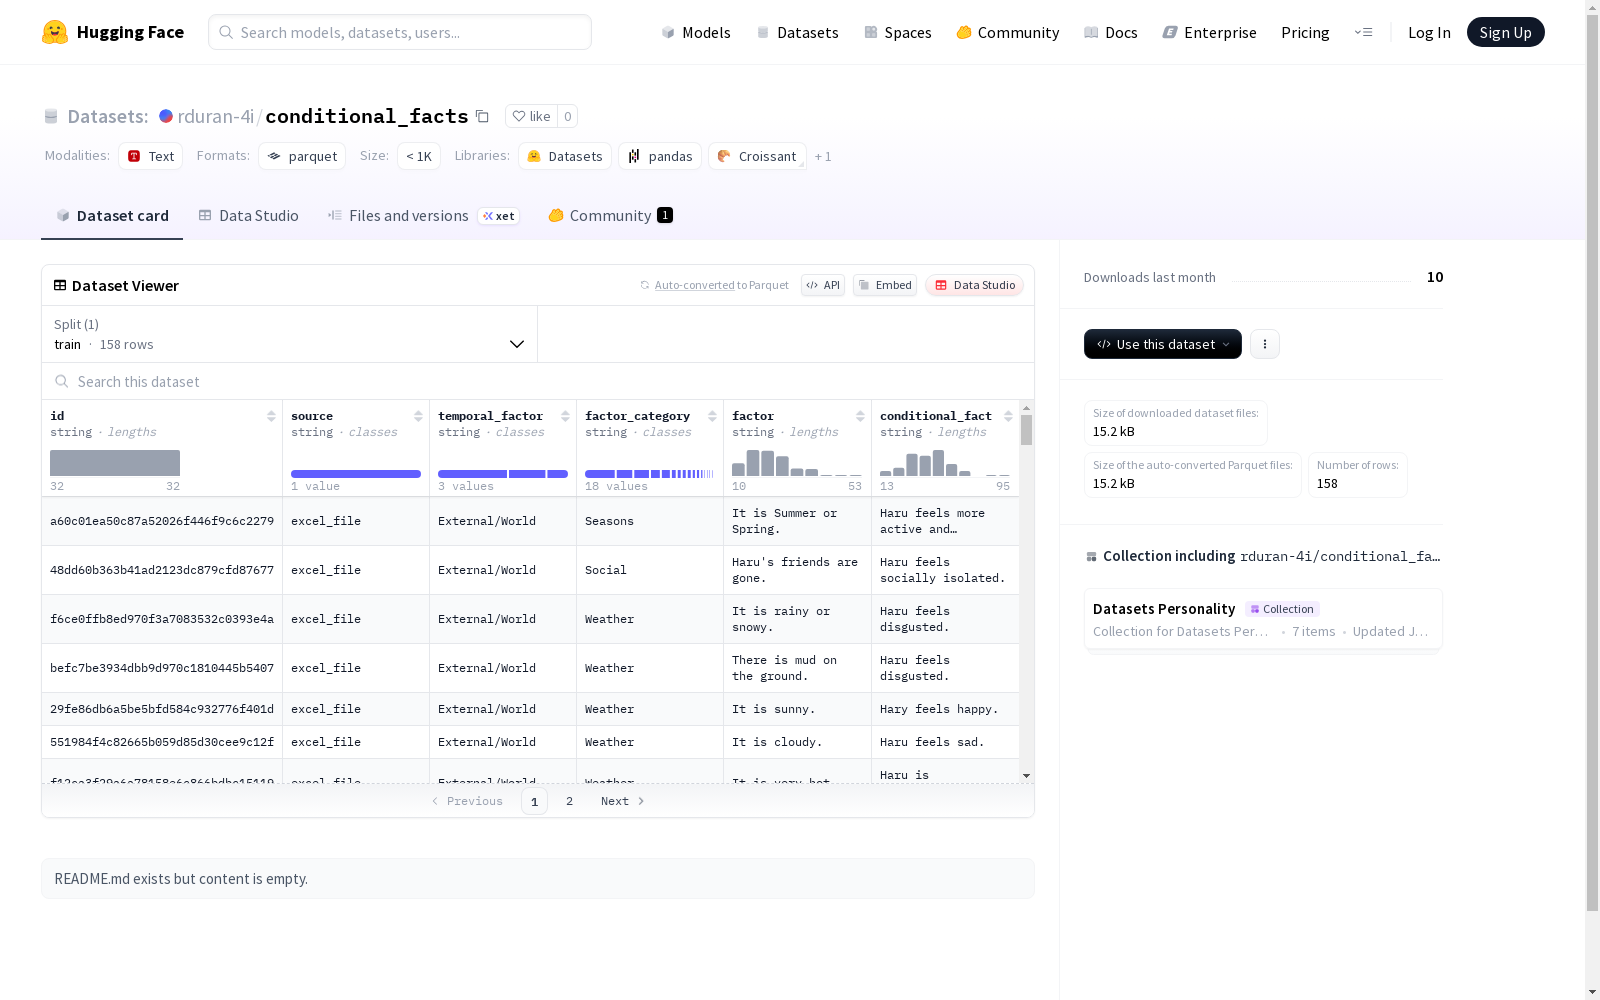Open the Datasets Personality collection card
This screenshot has width=1600, height=1000.
tap(1263, 620)
